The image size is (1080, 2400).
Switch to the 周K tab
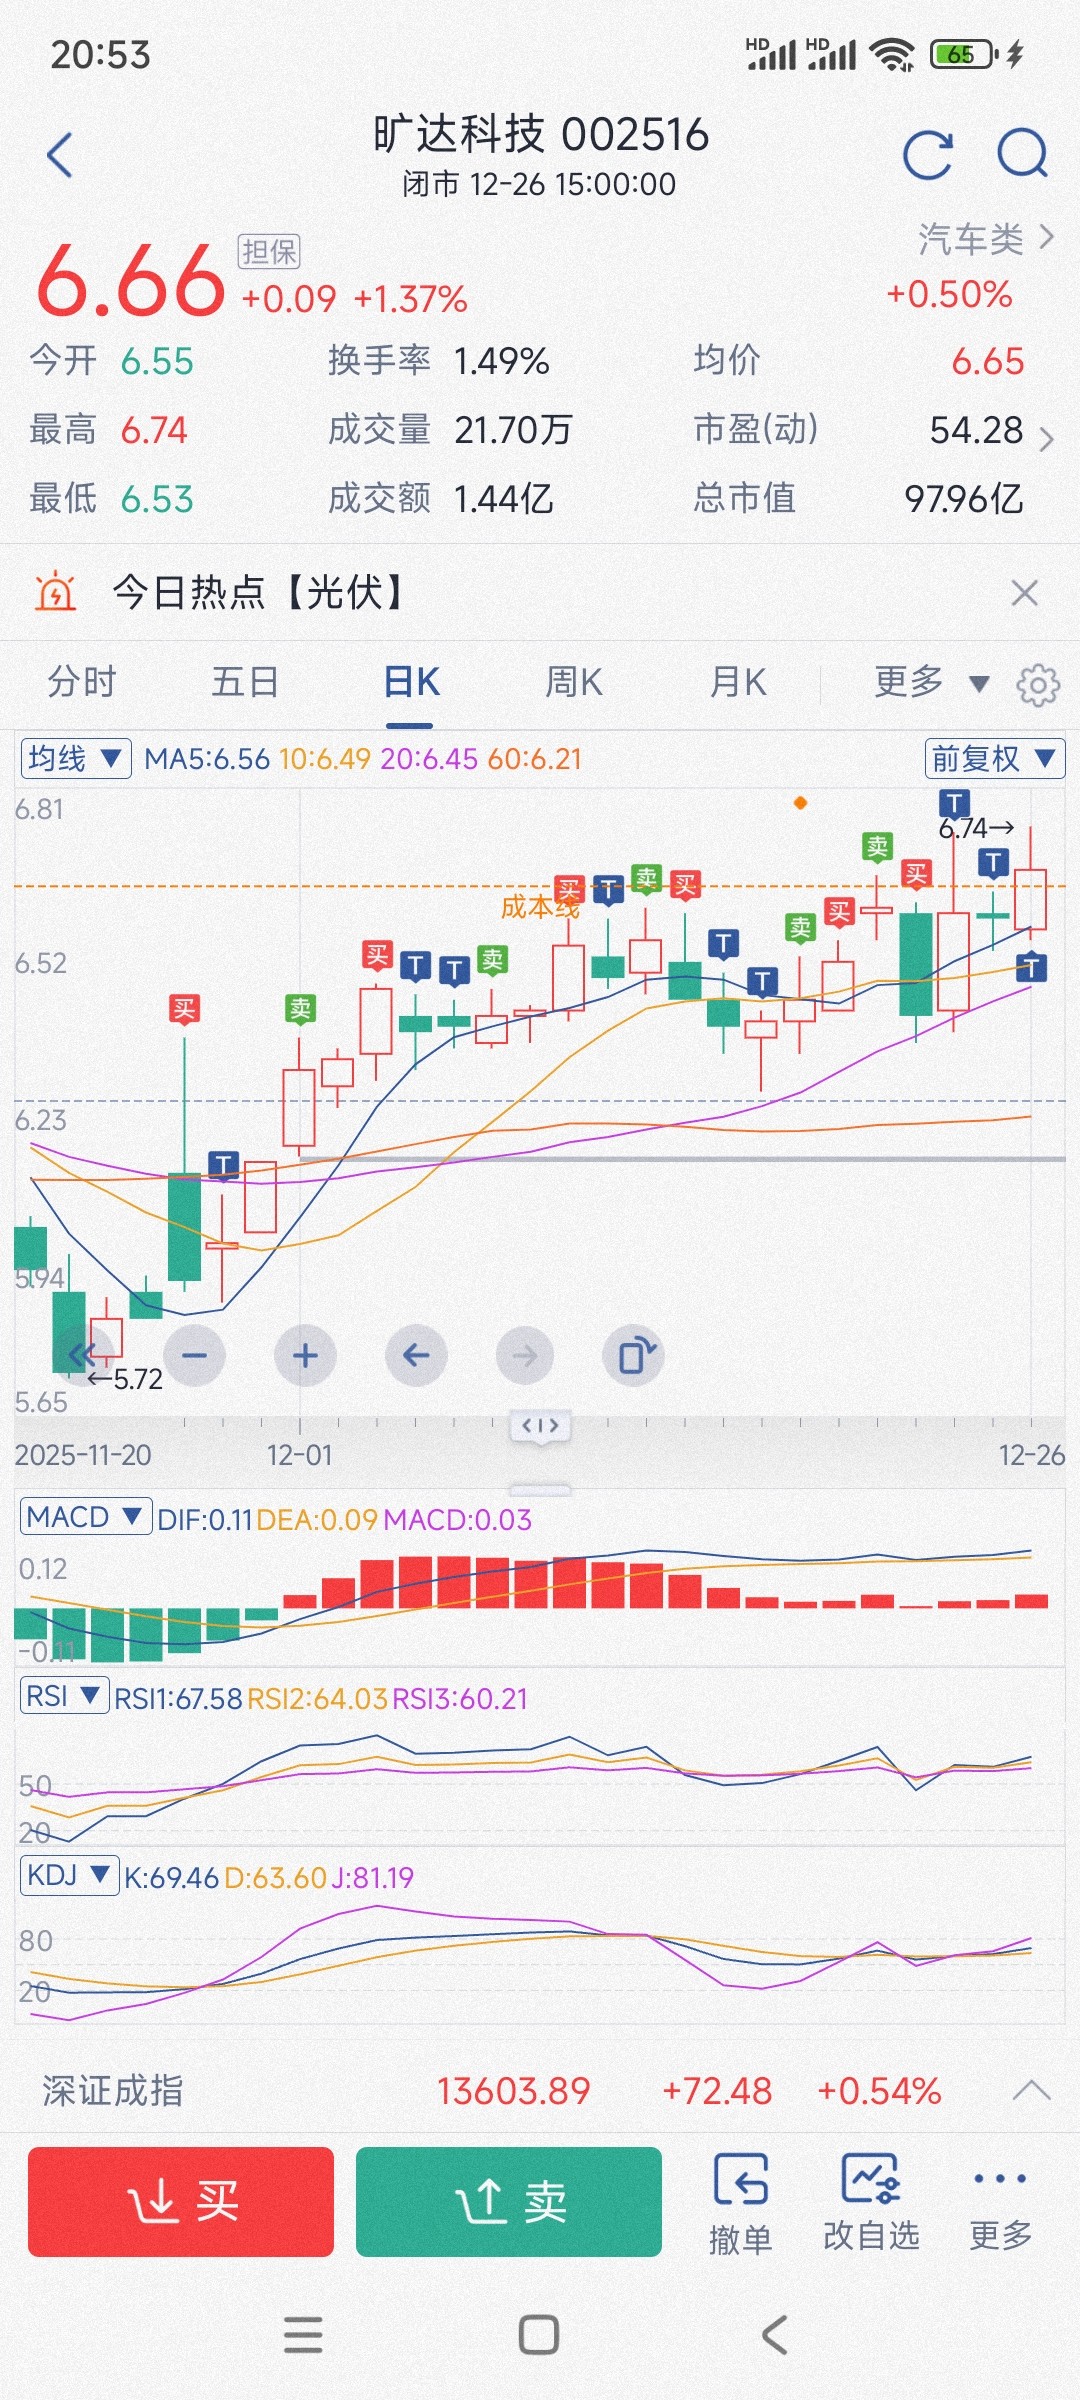click(574, 683)
